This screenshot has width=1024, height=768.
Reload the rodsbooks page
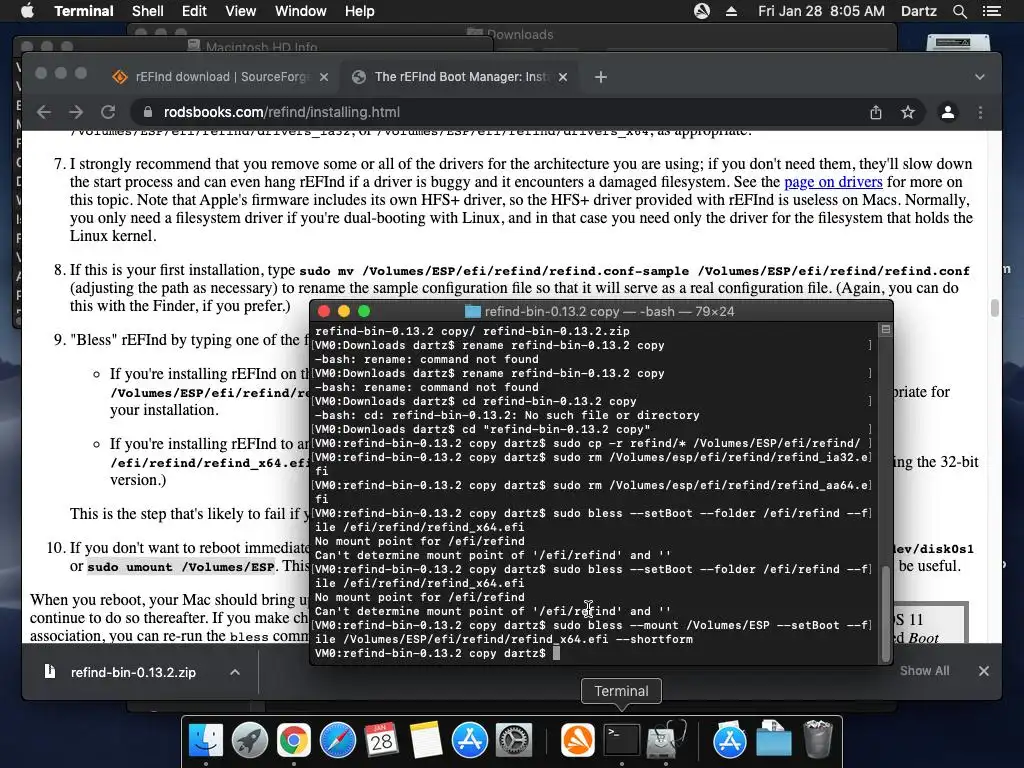pyautogui.click(x=108, y=112)
